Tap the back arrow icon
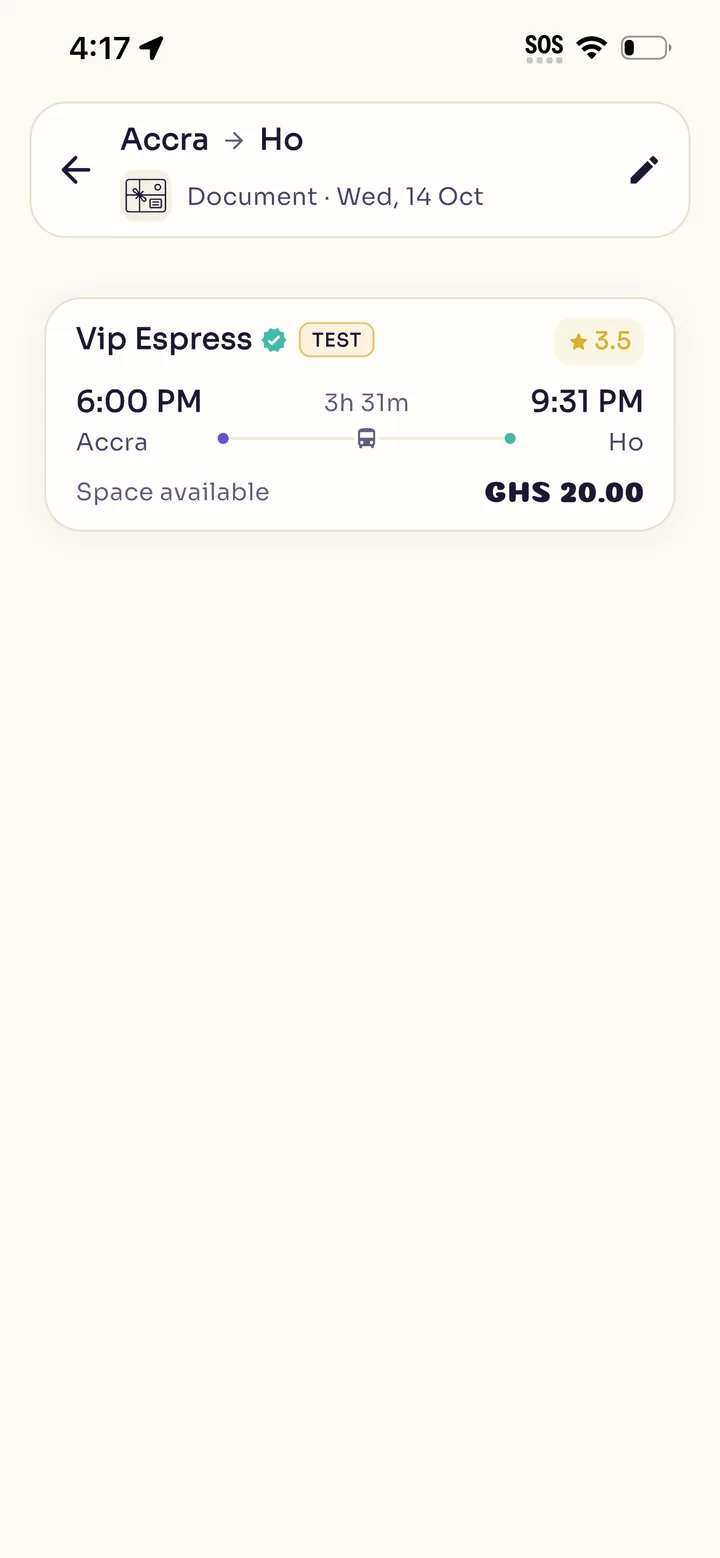720x1558 pixels. point(76,170)
